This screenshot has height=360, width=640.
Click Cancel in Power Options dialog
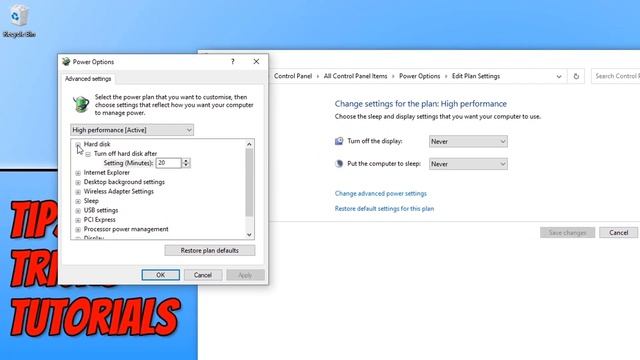click(203, 275)
